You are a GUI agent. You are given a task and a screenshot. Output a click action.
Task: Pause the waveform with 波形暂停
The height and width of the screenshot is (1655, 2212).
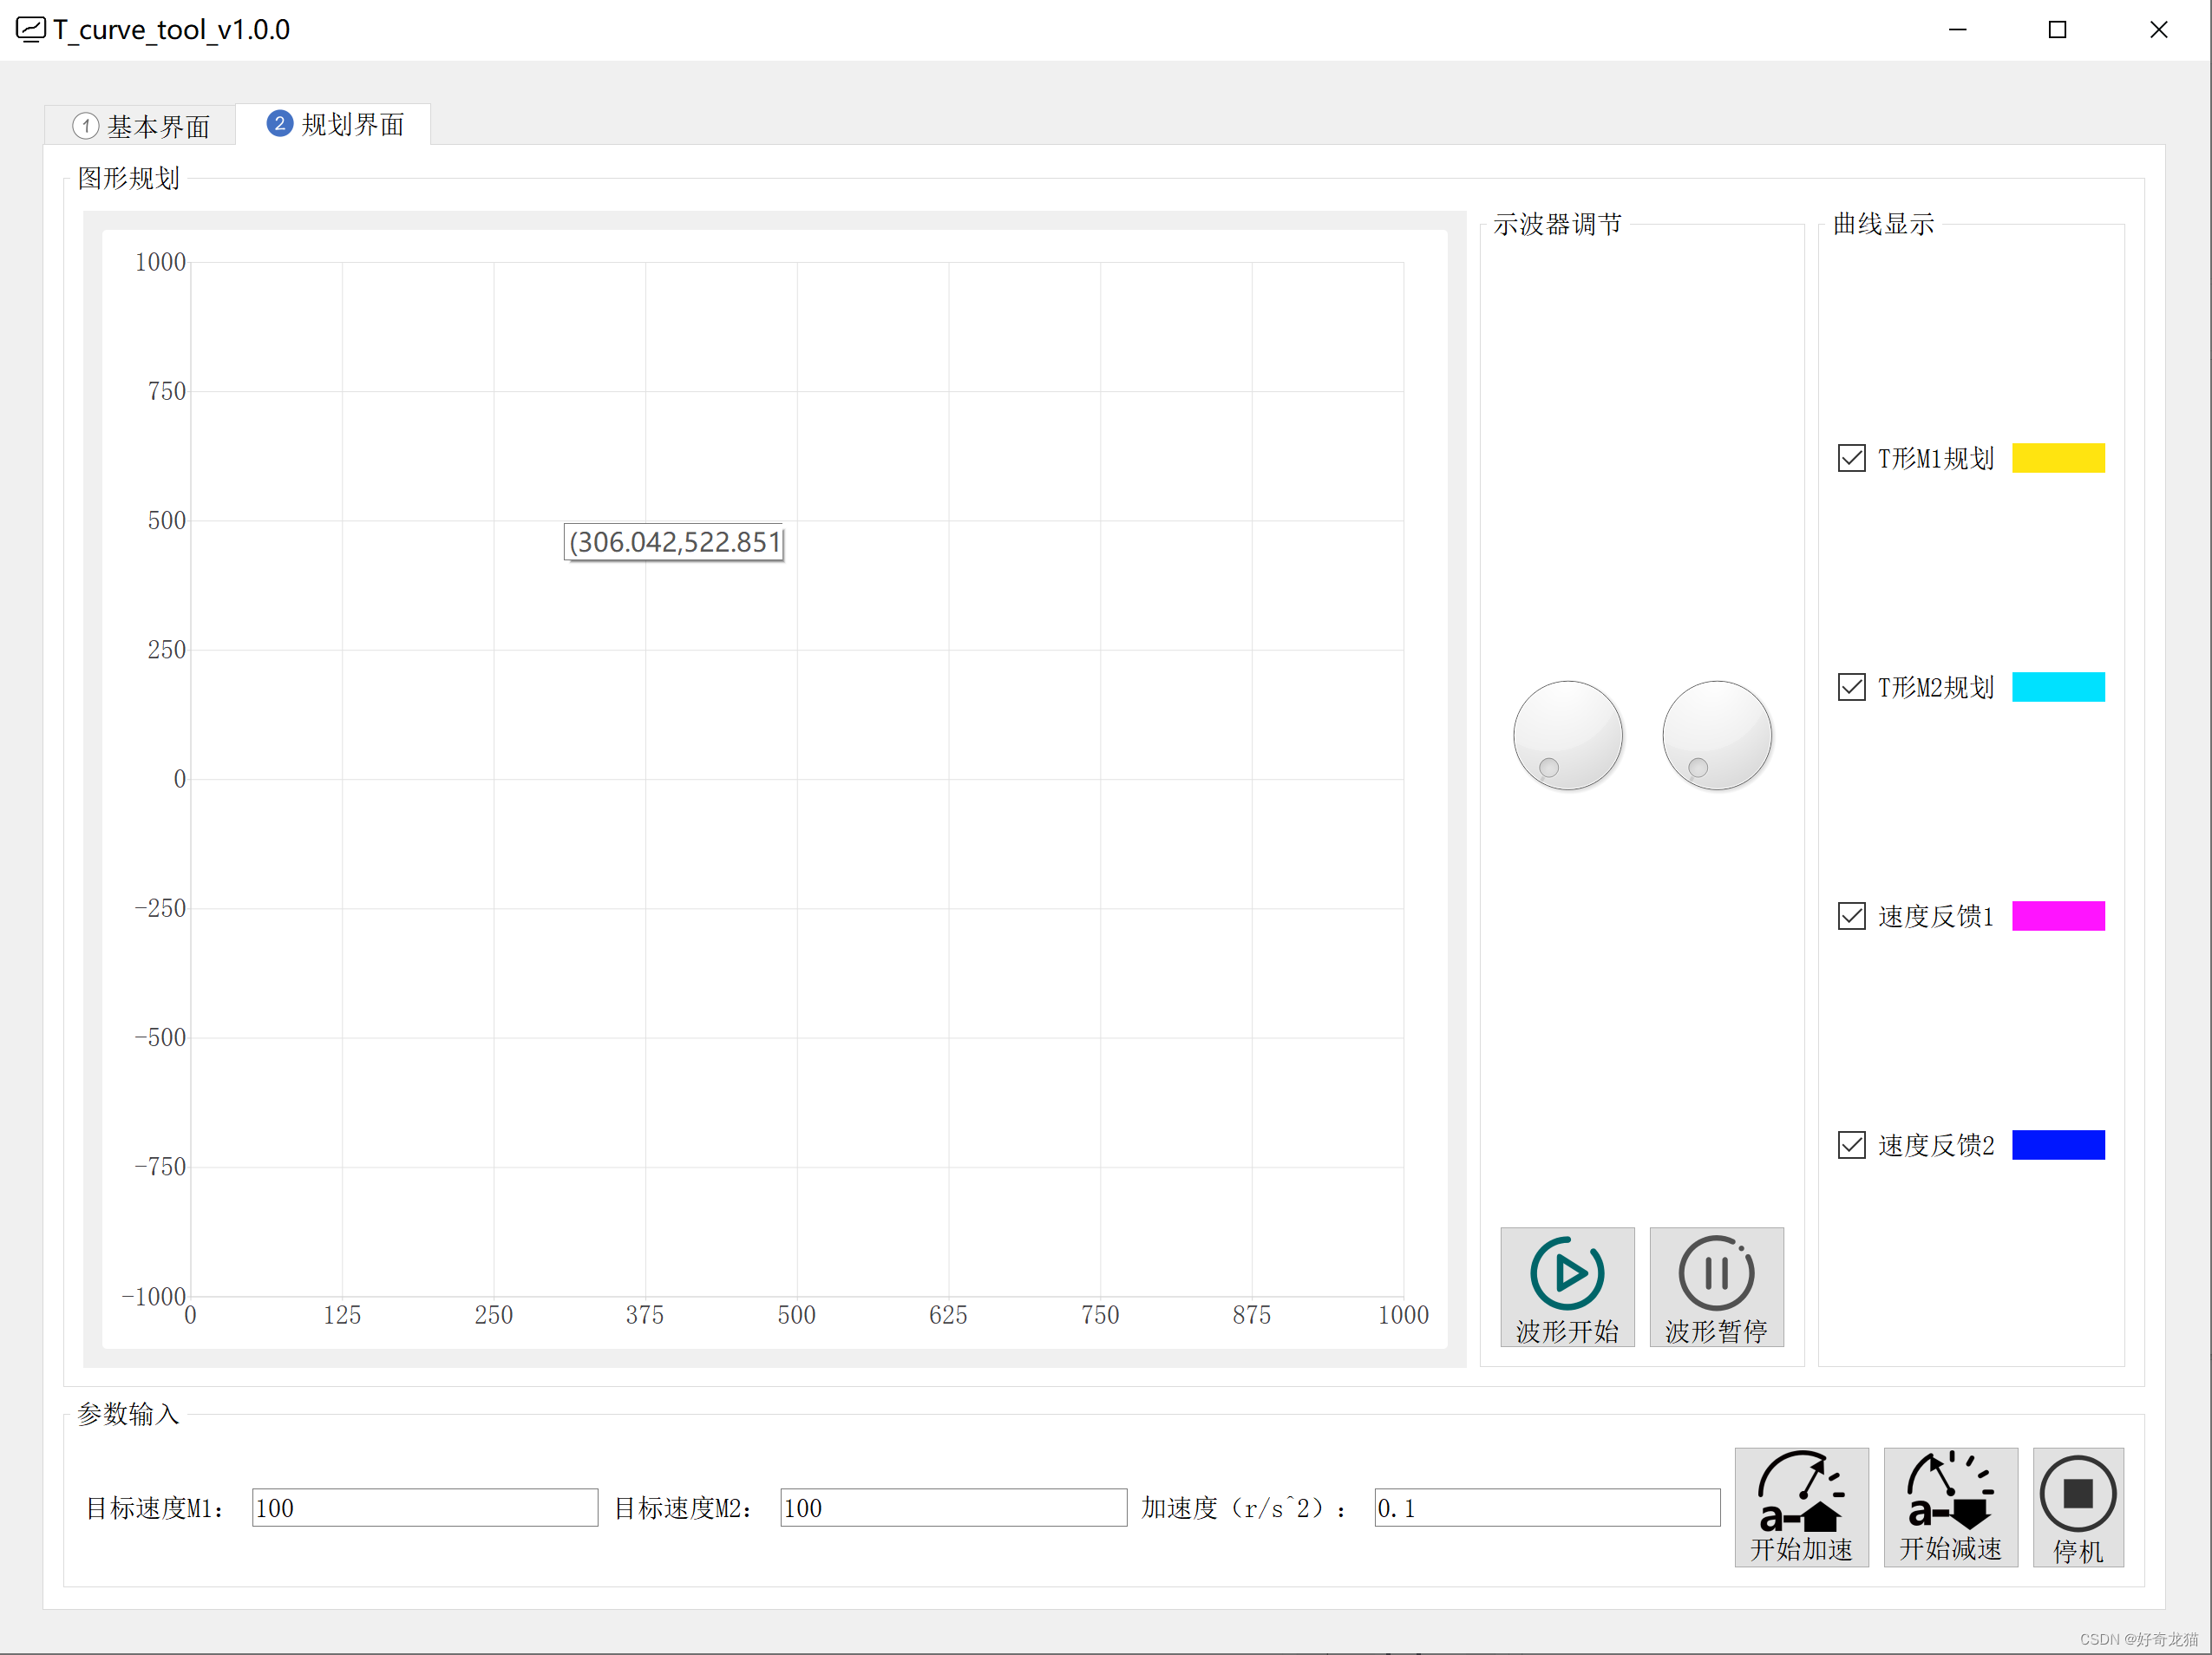(x=1715, y=1286)
